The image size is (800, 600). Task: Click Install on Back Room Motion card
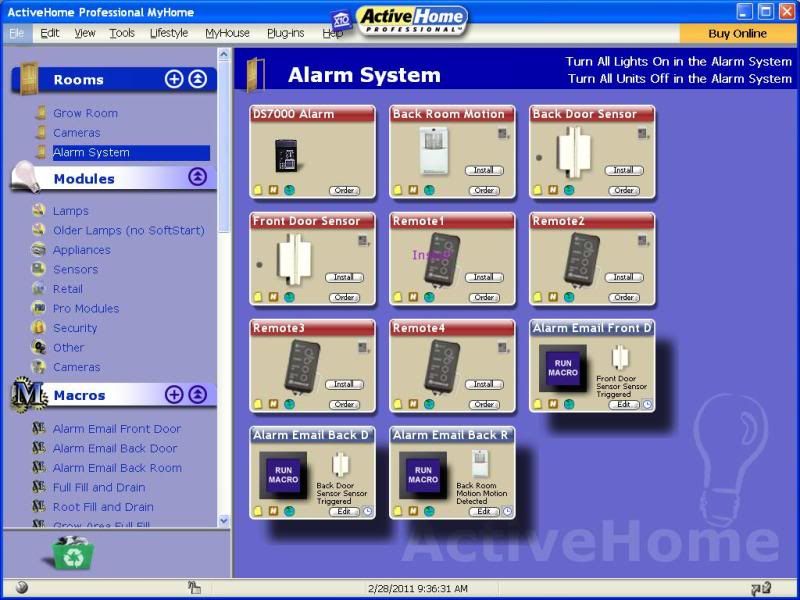(x=484, y=170)
